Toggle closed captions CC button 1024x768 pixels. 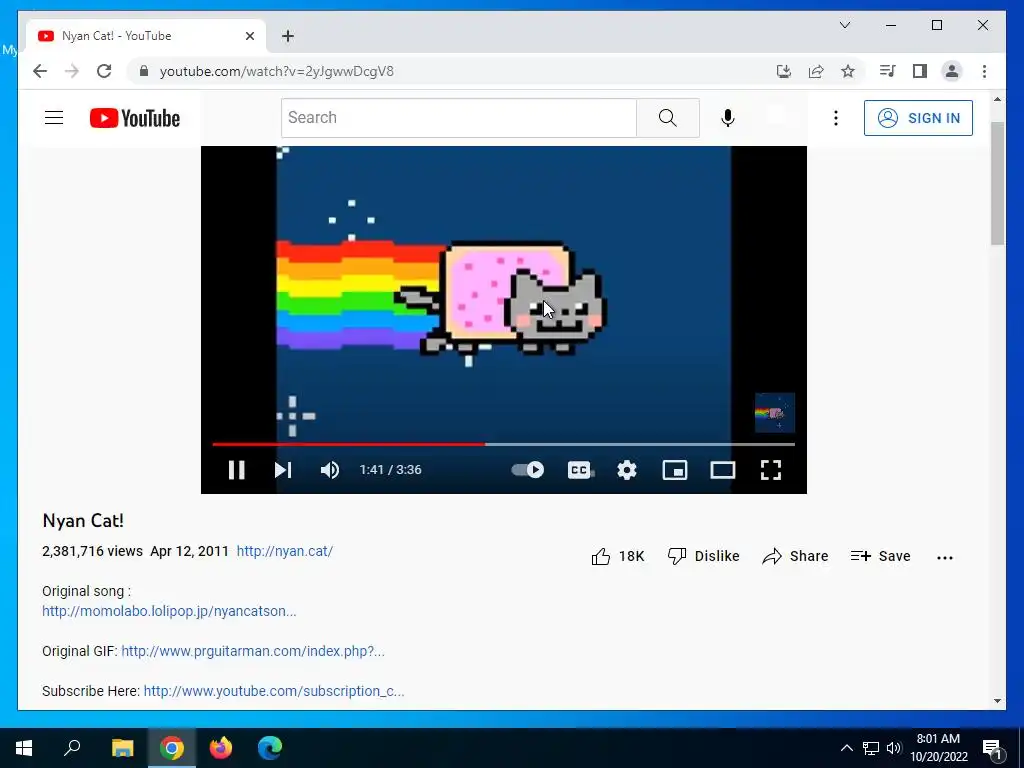pyautogui.click(x=579, y=470)
